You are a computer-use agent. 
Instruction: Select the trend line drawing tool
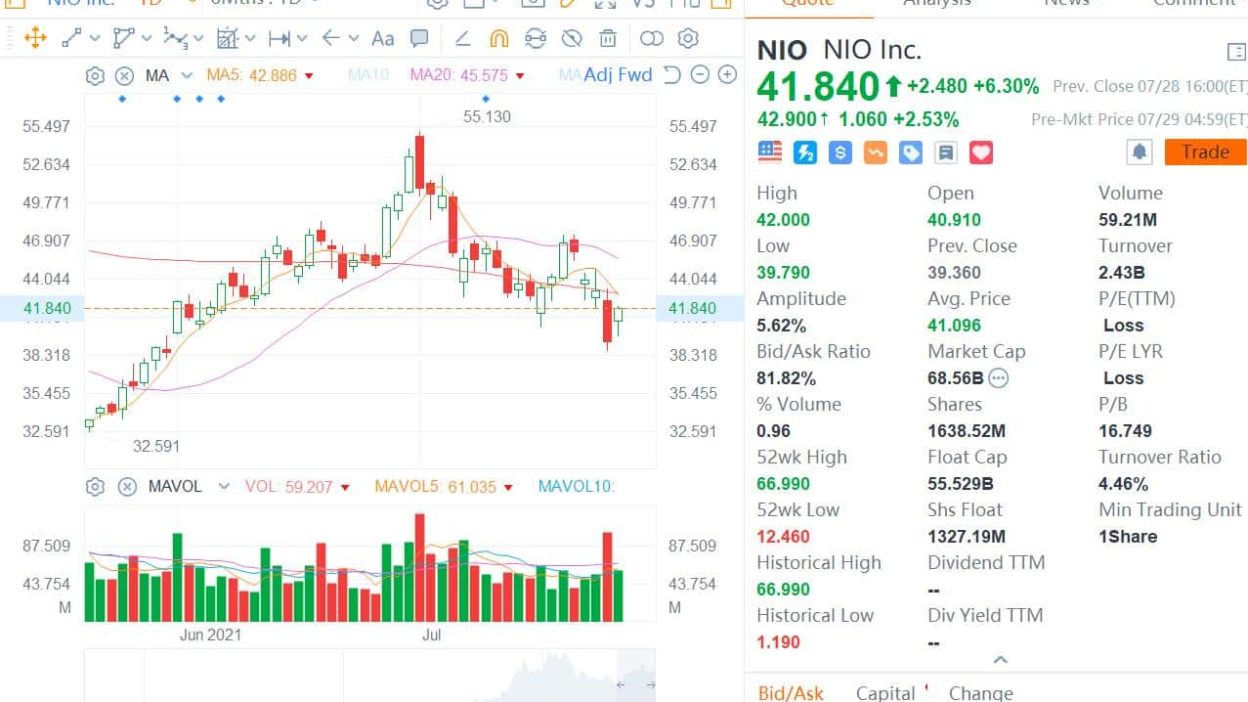click(x=72, y=39)
